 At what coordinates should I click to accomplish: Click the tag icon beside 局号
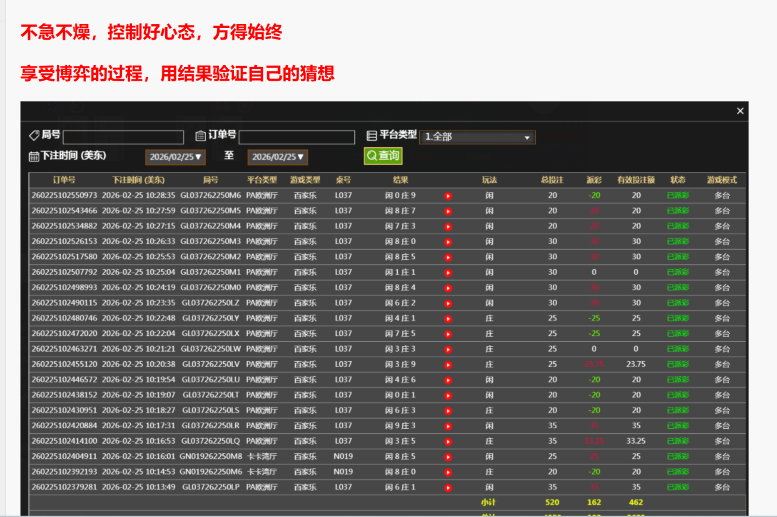tap(34, 135)
